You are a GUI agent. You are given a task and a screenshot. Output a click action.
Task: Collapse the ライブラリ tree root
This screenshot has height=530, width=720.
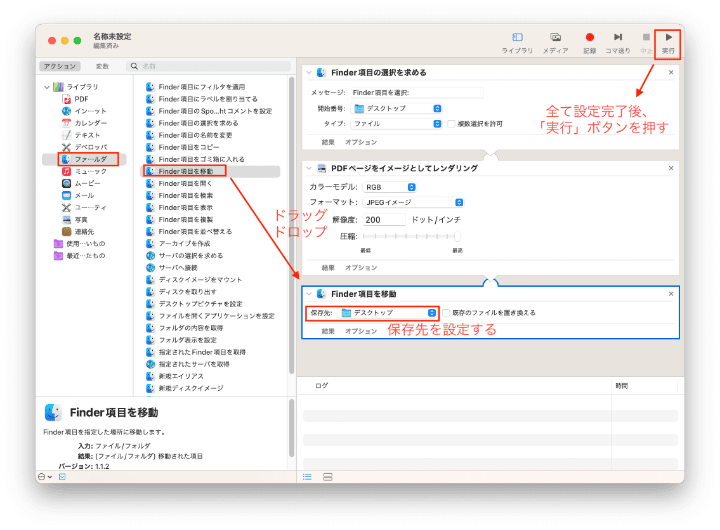coord(47,87)
